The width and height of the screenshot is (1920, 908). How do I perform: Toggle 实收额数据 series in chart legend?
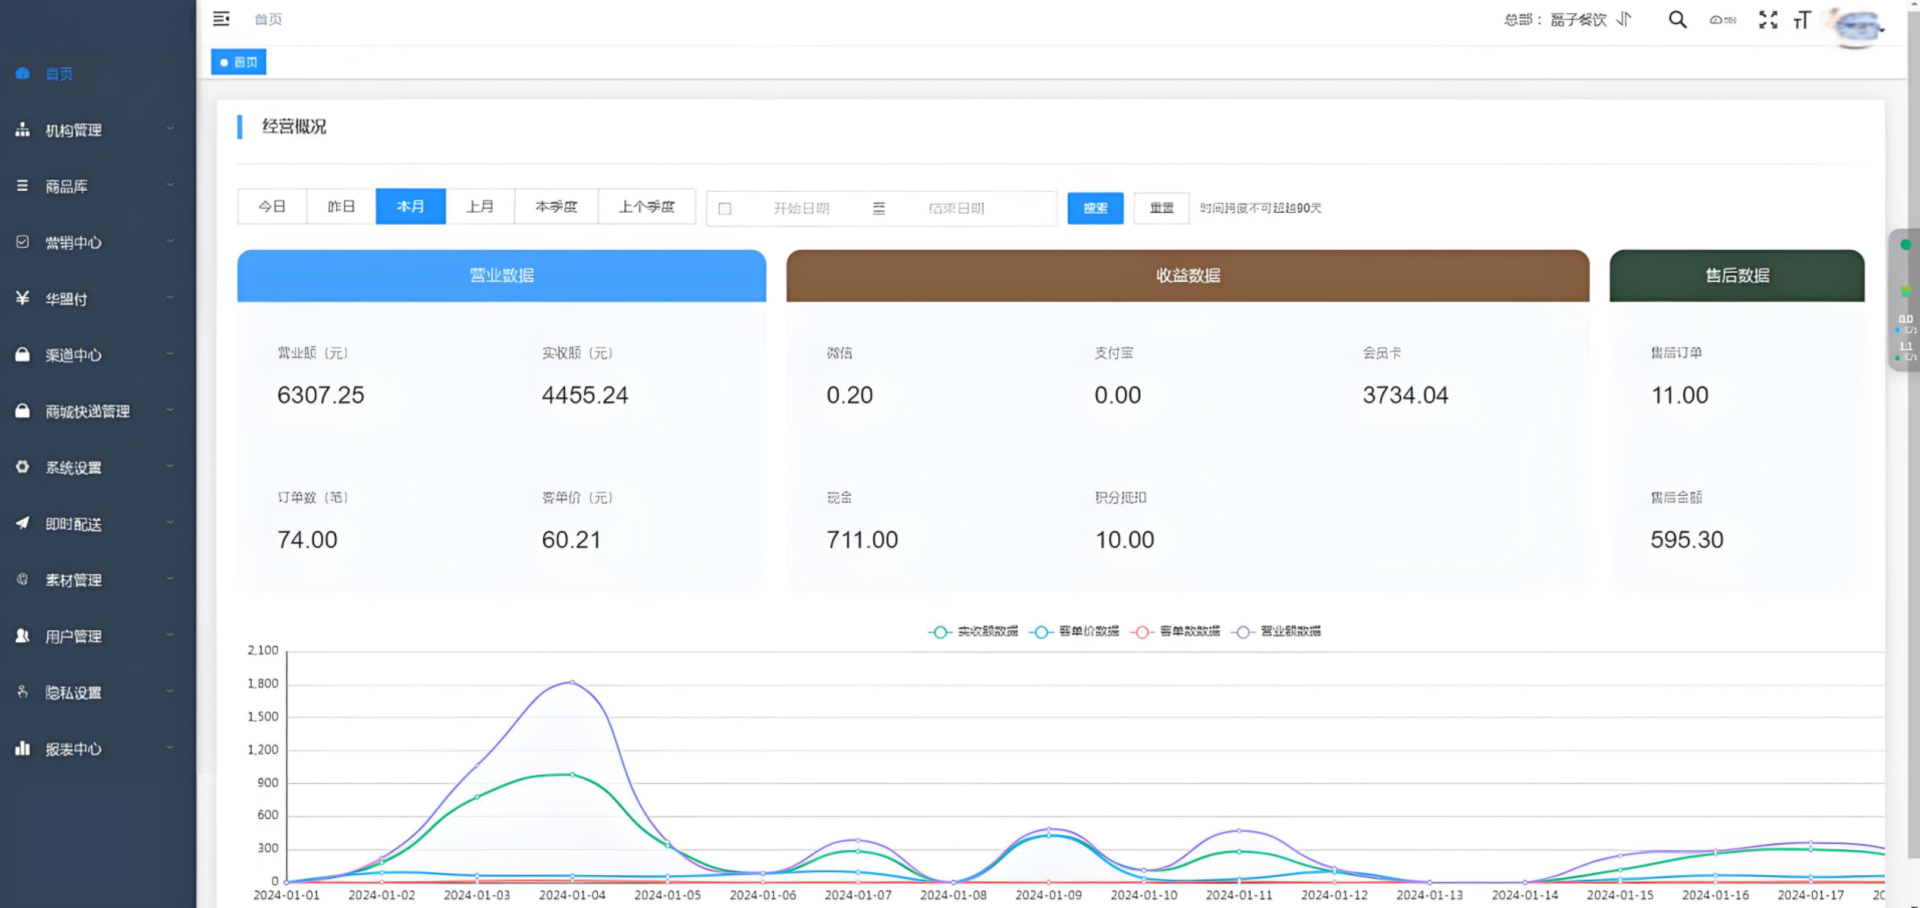point(973,631)
